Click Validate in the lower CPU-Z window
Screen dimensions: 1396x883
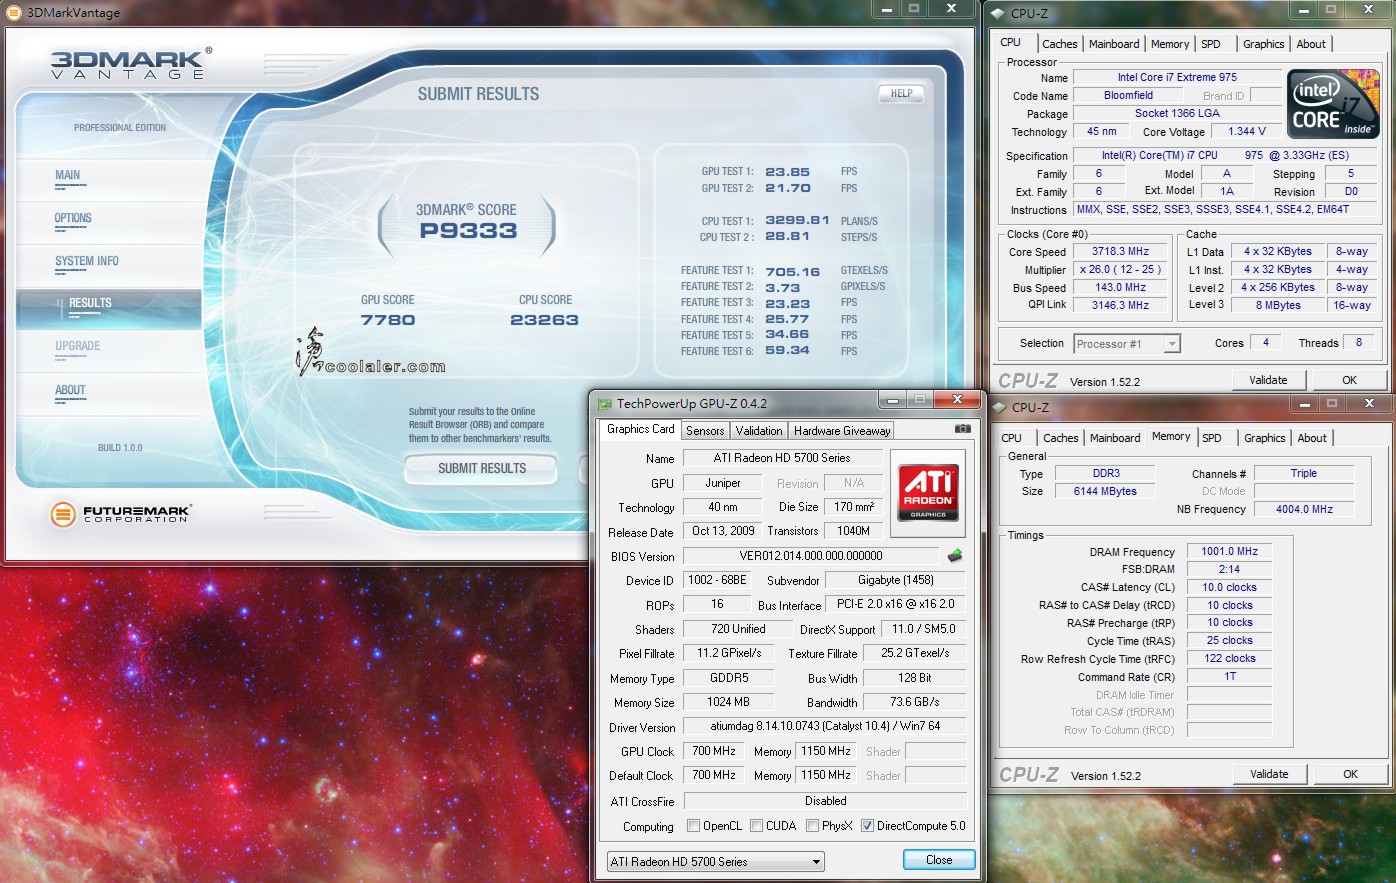tap(1269, 774)
